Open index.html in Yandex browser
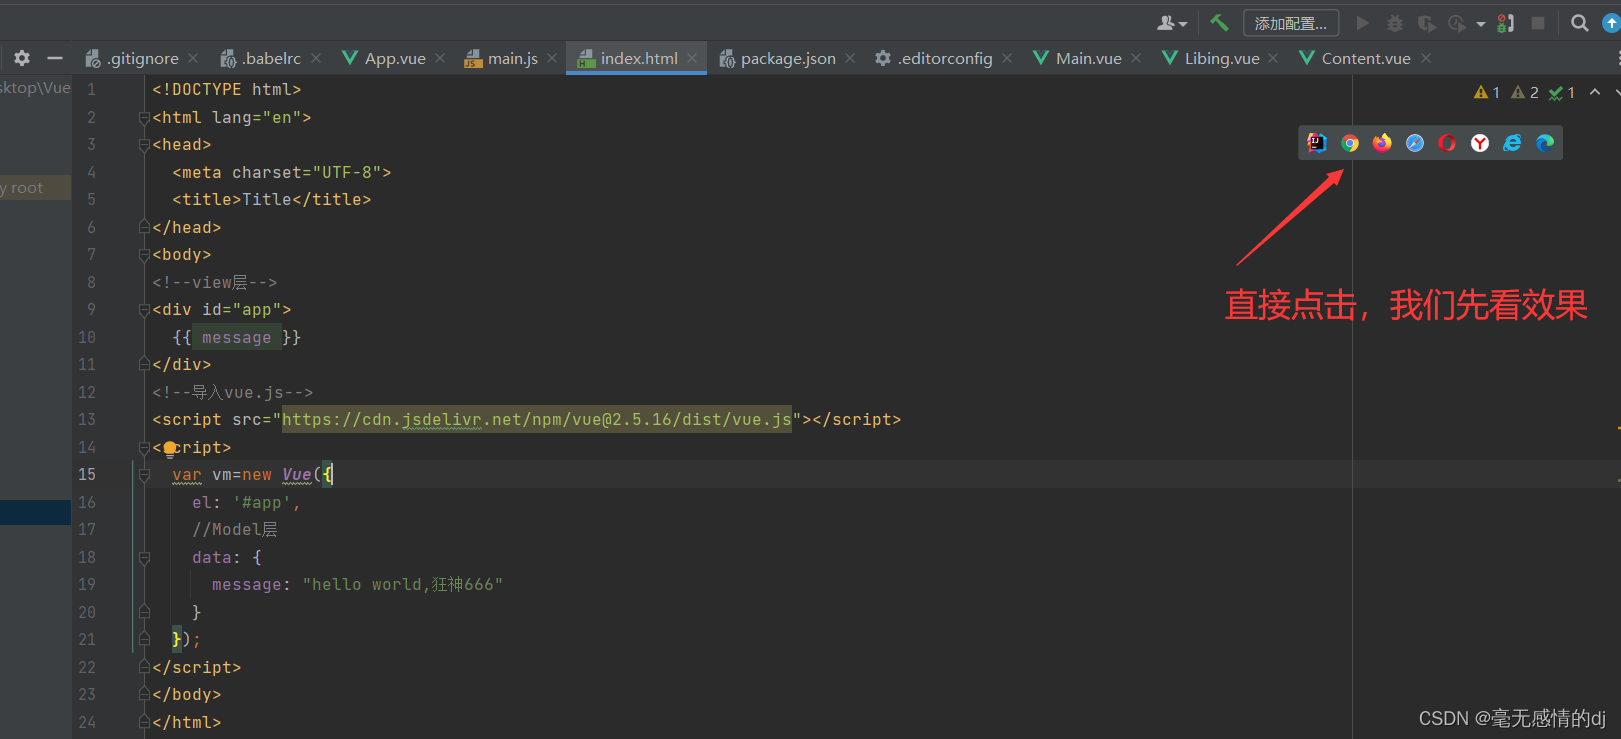The image size is (1621, 739). point(1480,143)
